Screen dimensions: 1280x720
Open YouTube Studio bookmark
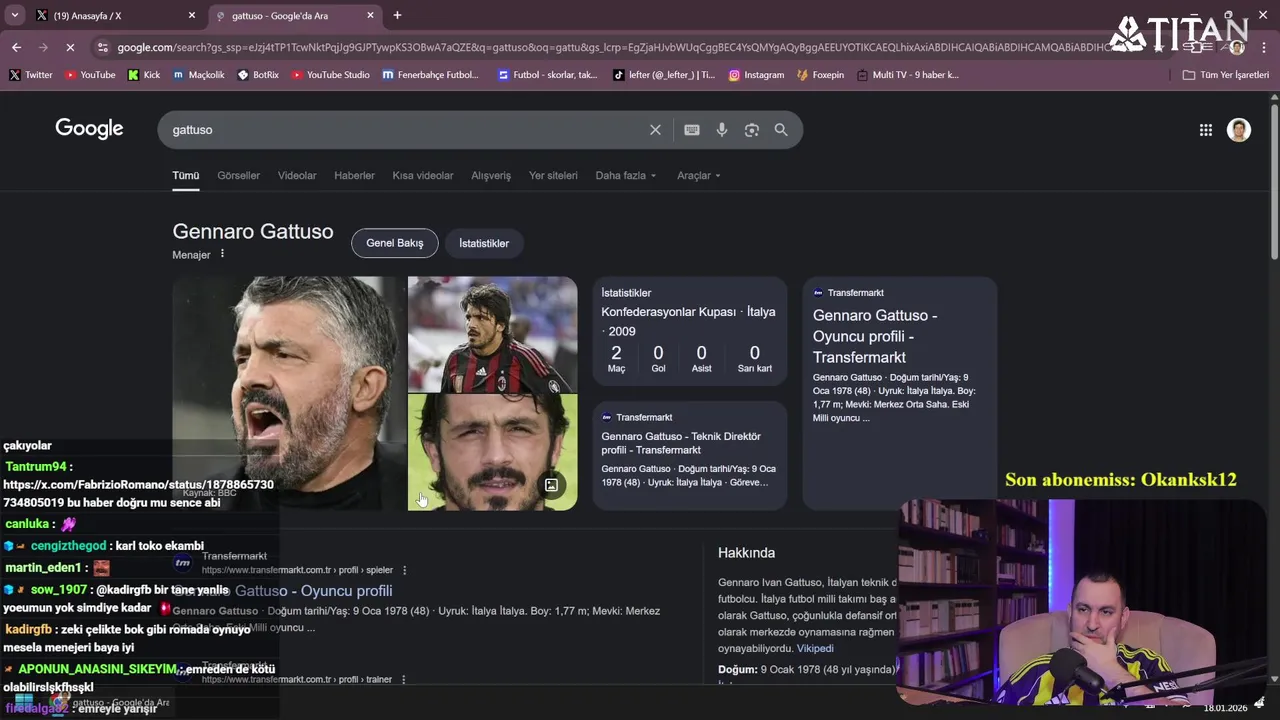pyautogui.click(x=331, y=75)
